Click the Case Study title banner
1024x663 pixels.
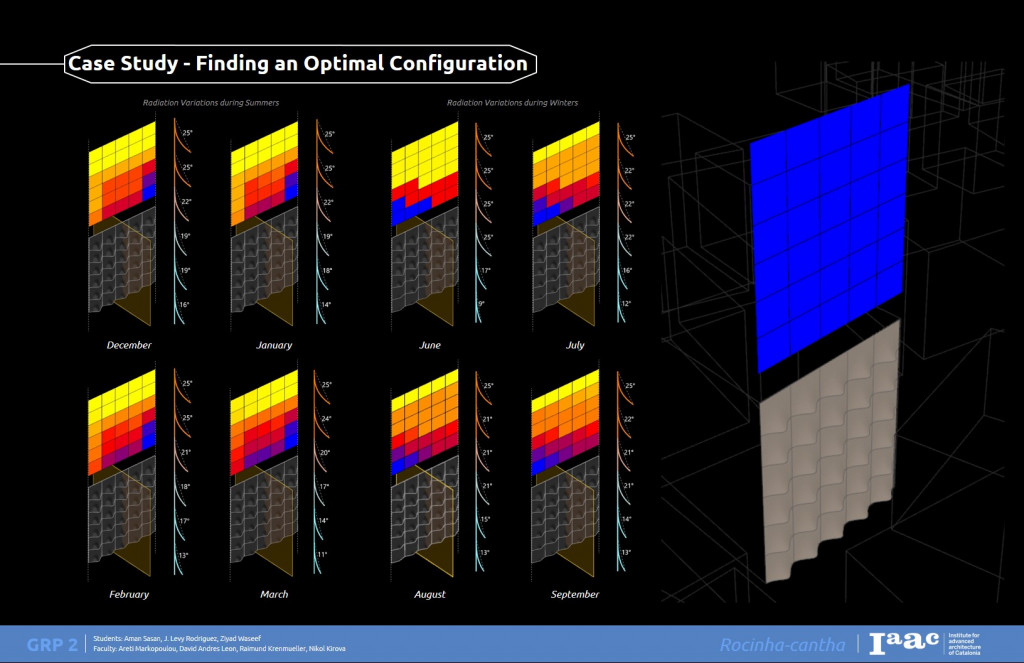coord(297,64)
